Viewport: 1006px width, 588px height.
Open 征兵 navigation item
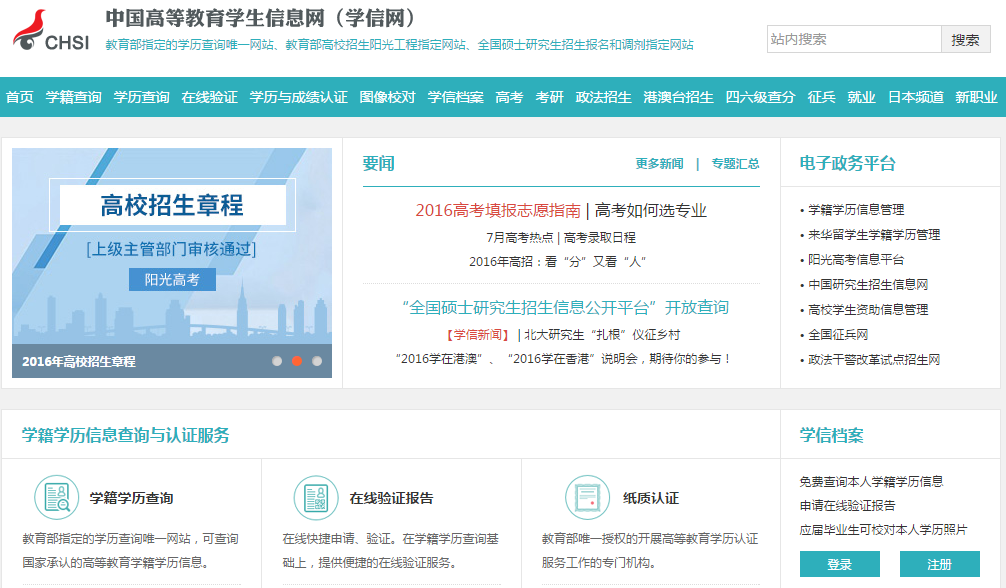[822, 97]
